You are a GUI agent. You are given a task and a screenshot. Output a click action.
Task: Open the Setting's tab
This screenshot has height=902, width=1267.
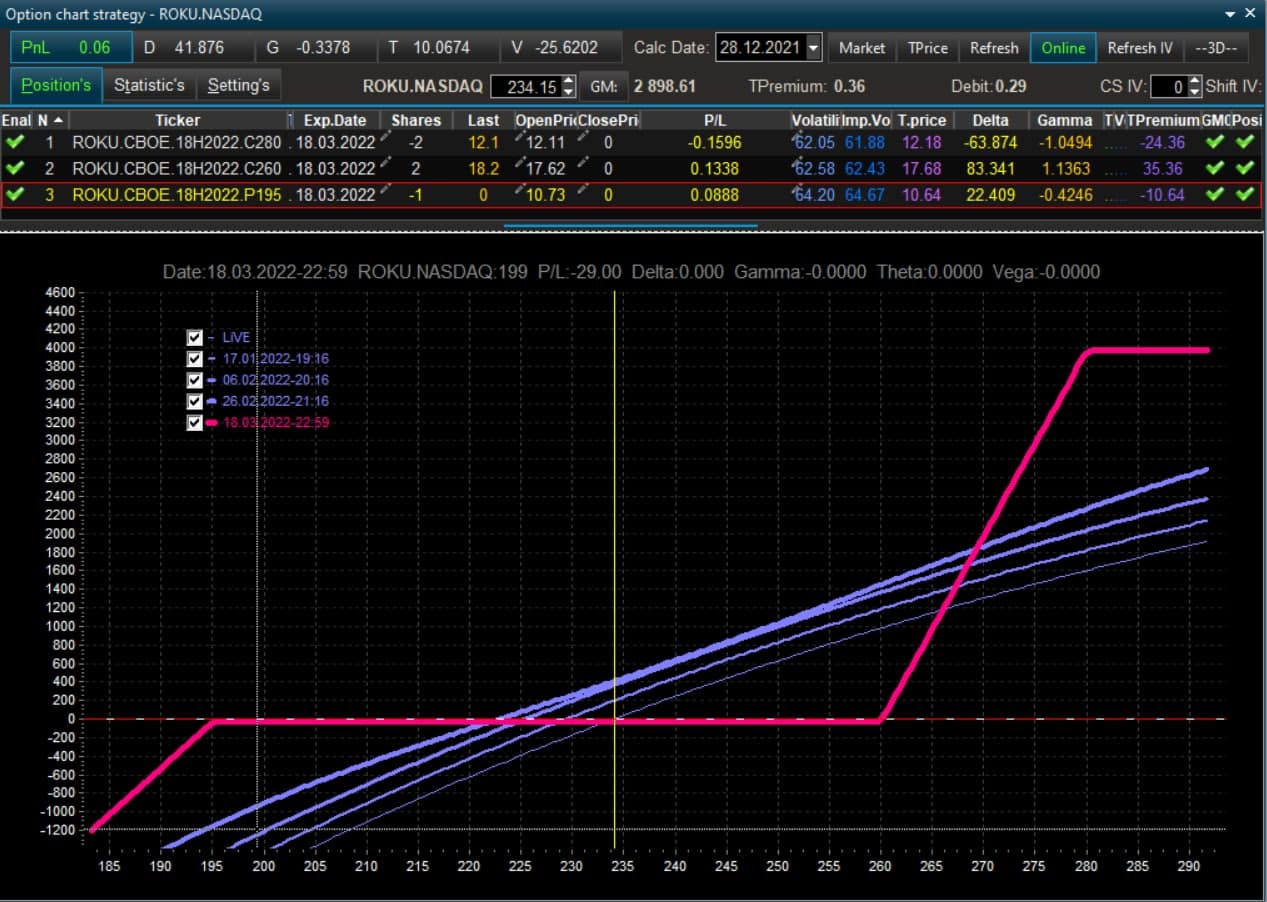(239, 85)
